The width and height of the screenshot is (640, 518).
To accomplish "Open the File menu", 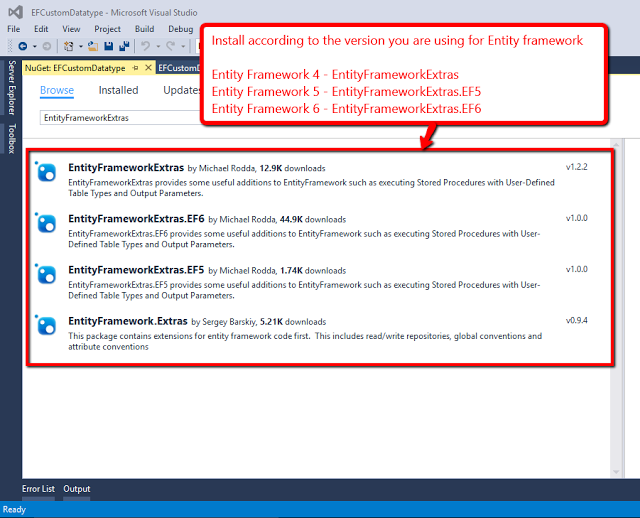I will point(13,29).
